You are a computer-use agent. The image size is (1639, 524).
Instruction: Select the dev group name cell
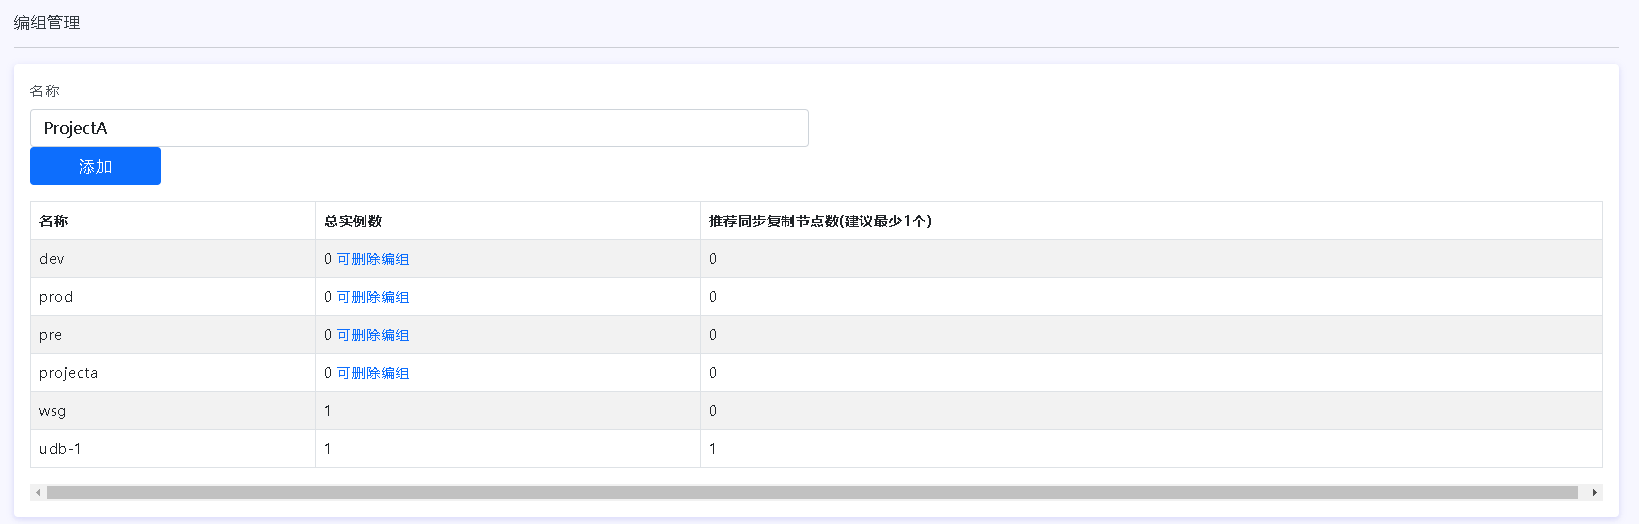click(52, 259)
